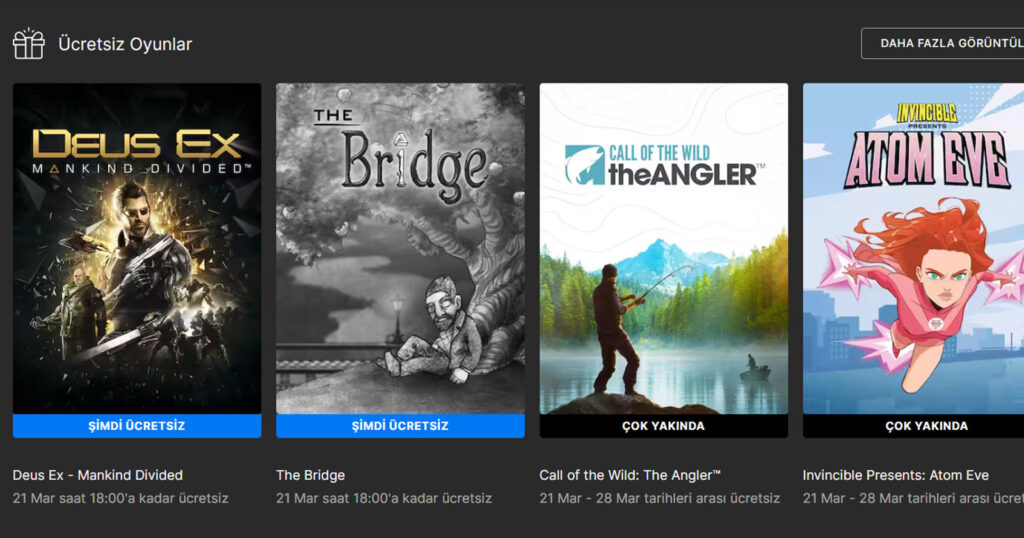Screen dimensions: 1024x538
Task: Select the Call of the Wild theAngler cover
Action: coord(664,248)
